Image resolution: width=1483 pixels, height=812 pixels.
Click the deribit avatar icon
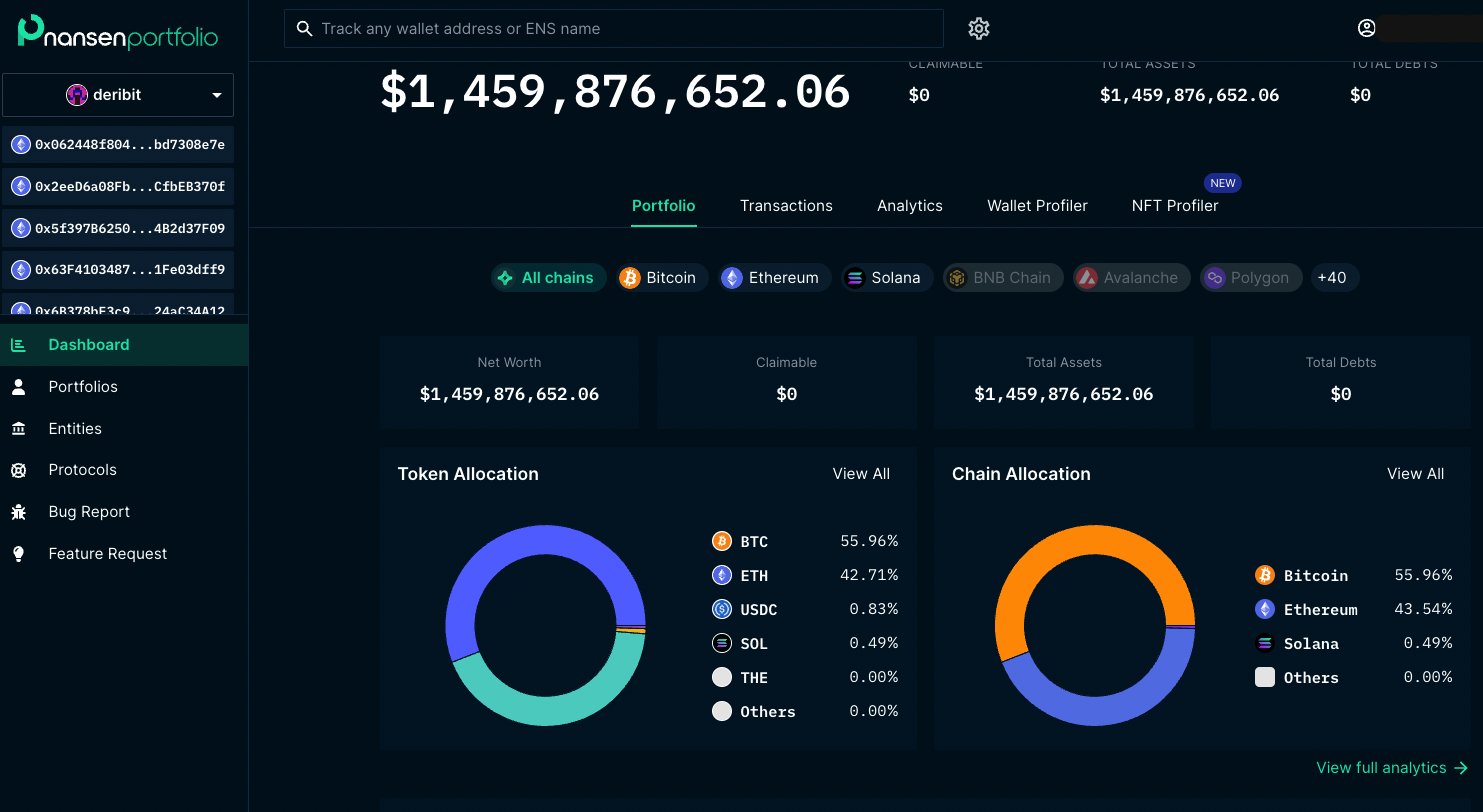(77, 95)
